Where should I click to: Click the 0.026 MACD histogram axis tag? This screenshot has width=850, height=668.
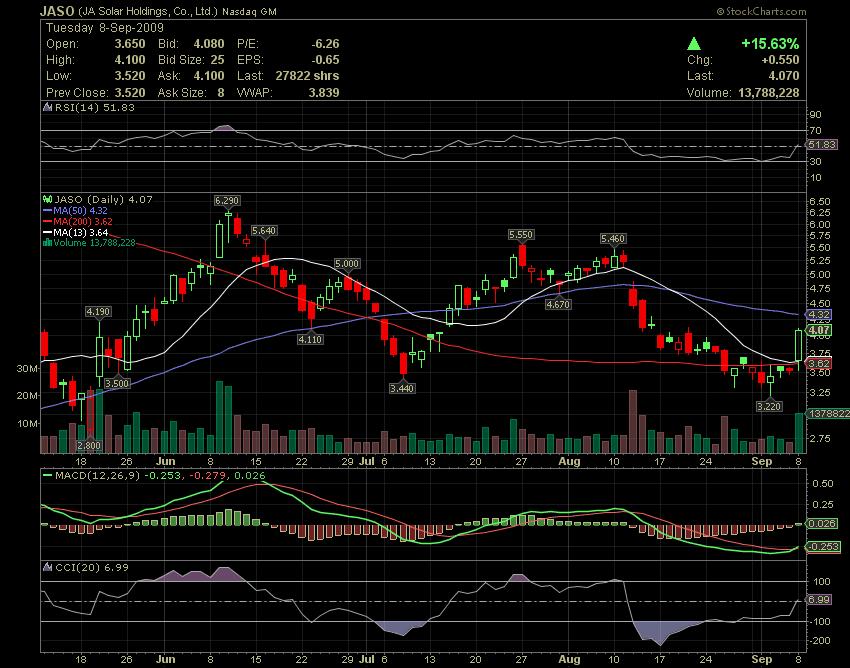[x=822, y=524]
